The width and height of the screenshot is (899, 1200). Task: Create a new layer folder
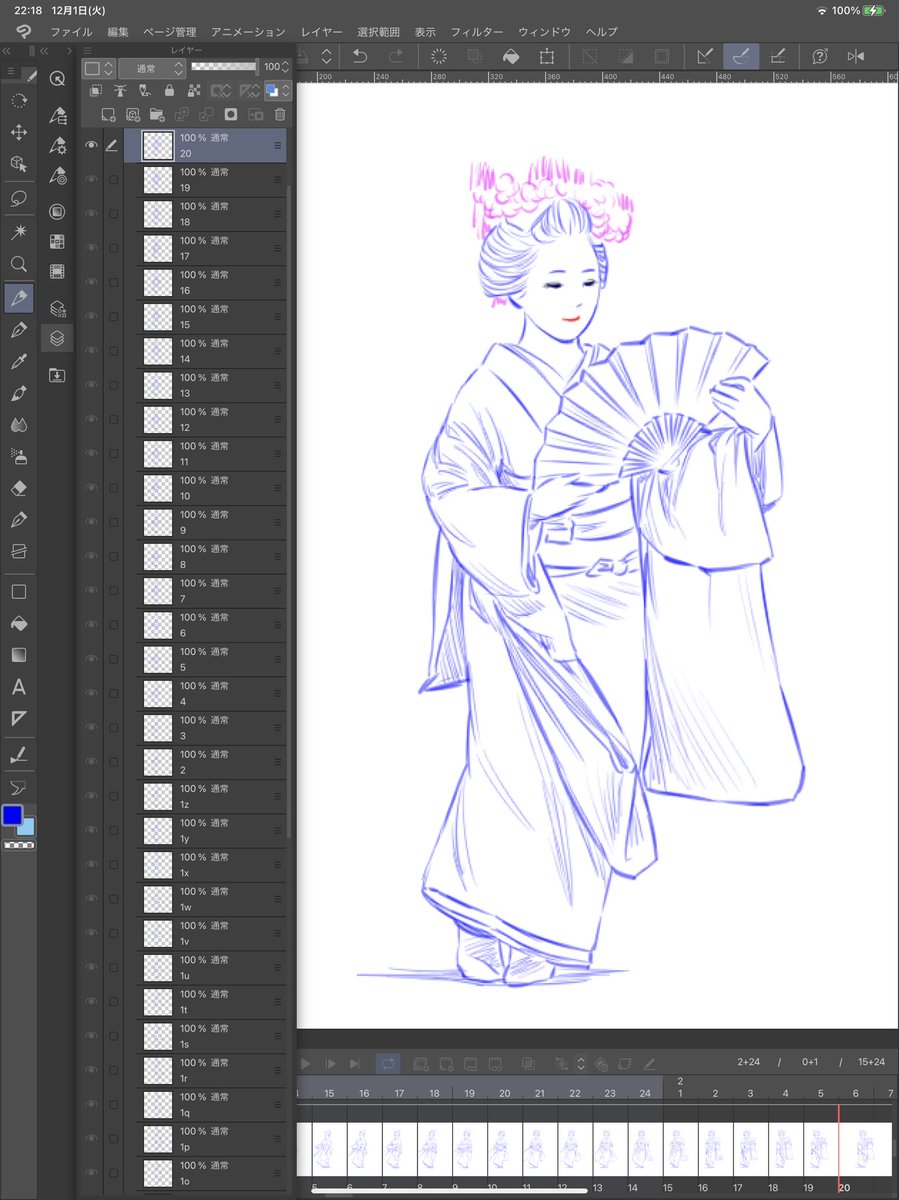click(157, 114)
